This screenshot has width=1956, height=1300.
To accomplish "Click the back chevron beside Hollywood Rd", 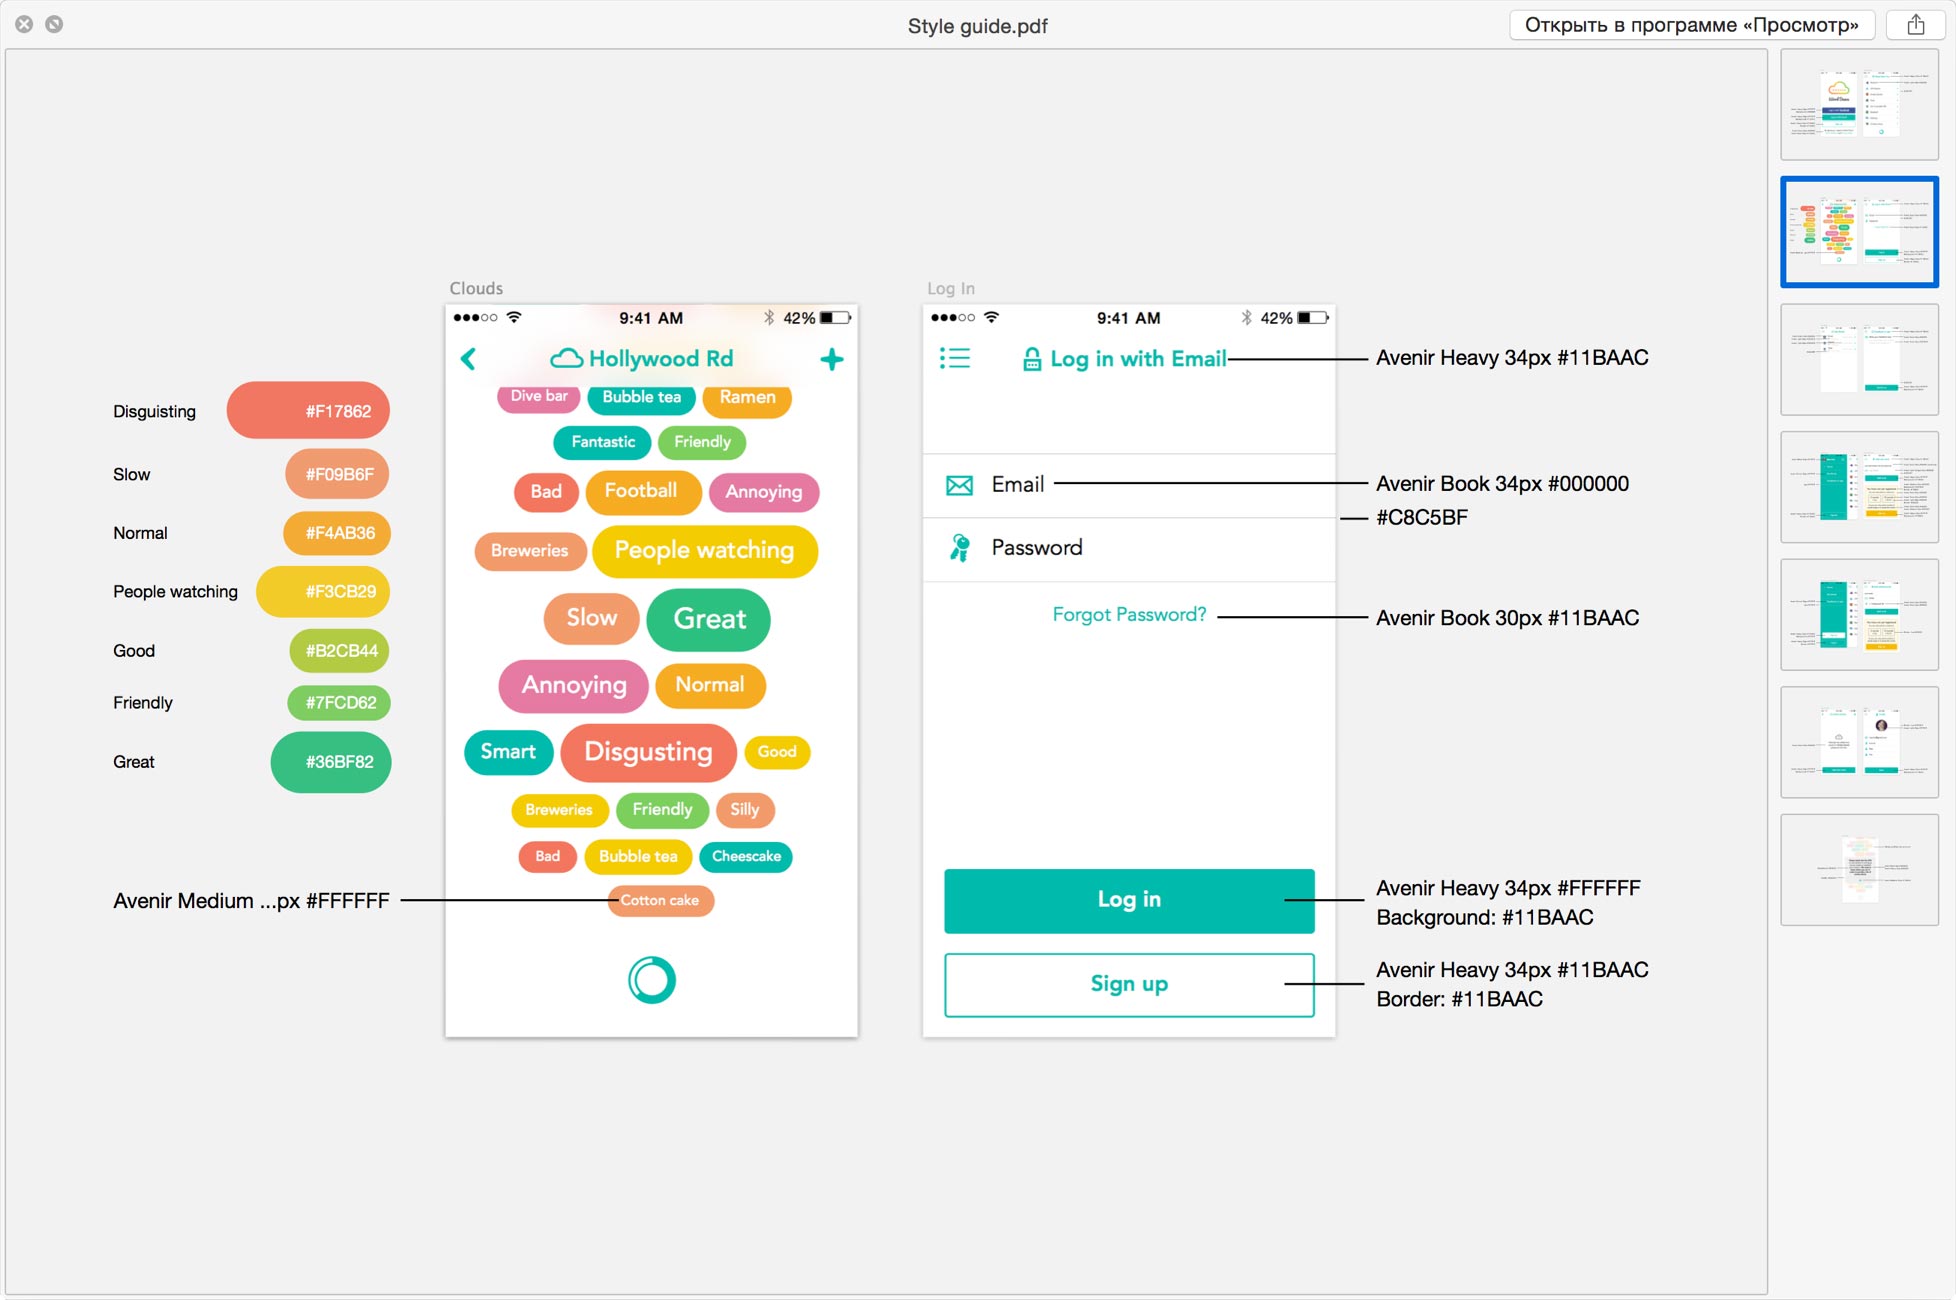I will click(x=468, y=359).
